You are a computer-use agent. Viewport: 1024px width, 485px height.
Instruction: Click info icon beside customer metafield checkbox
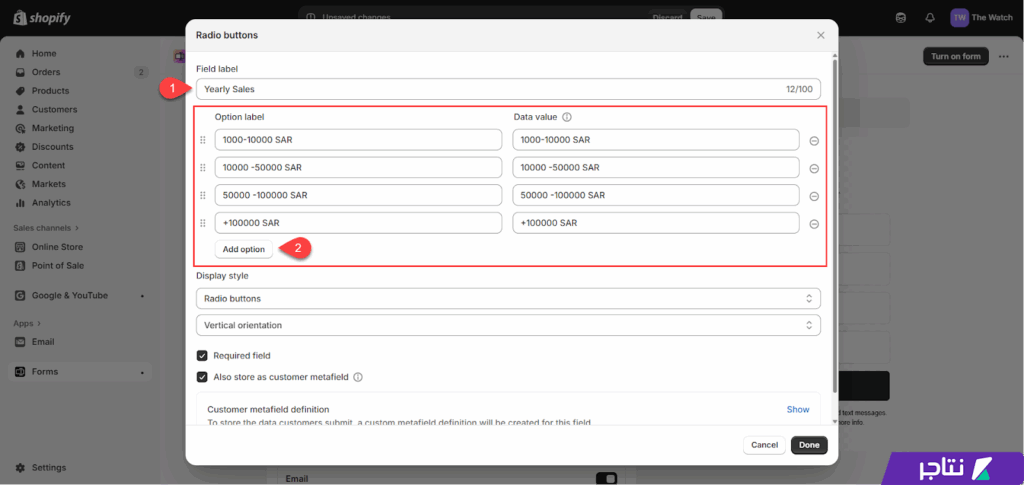point(358,378)
